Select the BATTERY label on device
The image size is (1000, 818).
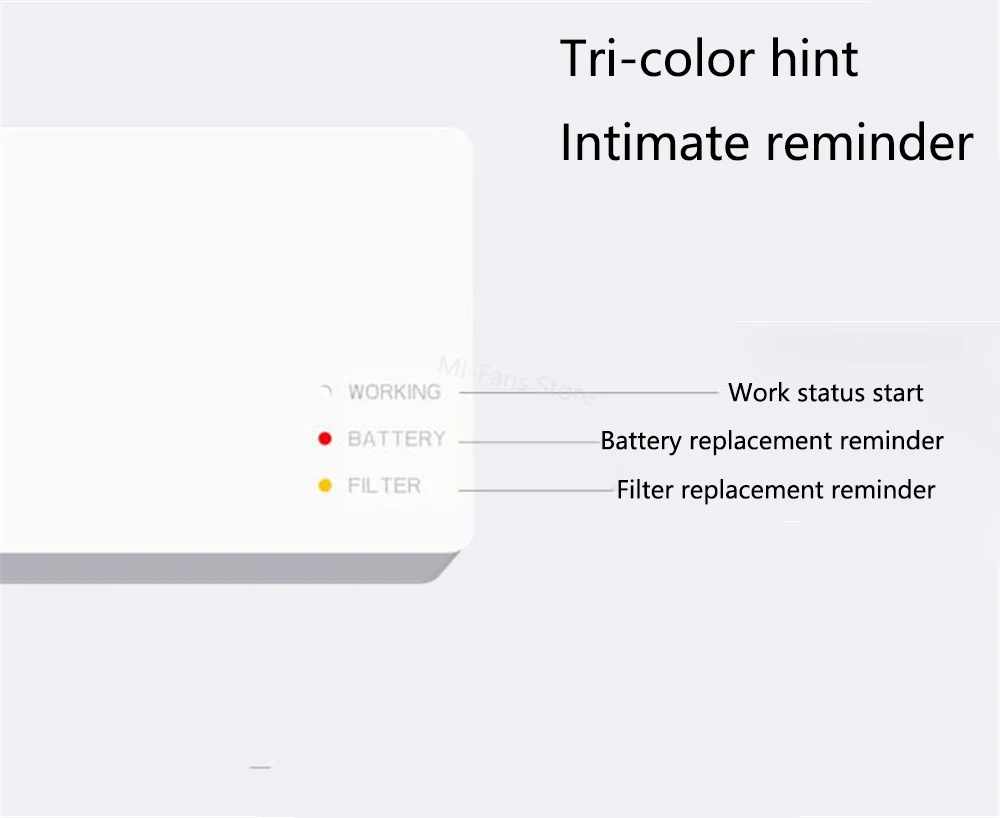point(397,439)
